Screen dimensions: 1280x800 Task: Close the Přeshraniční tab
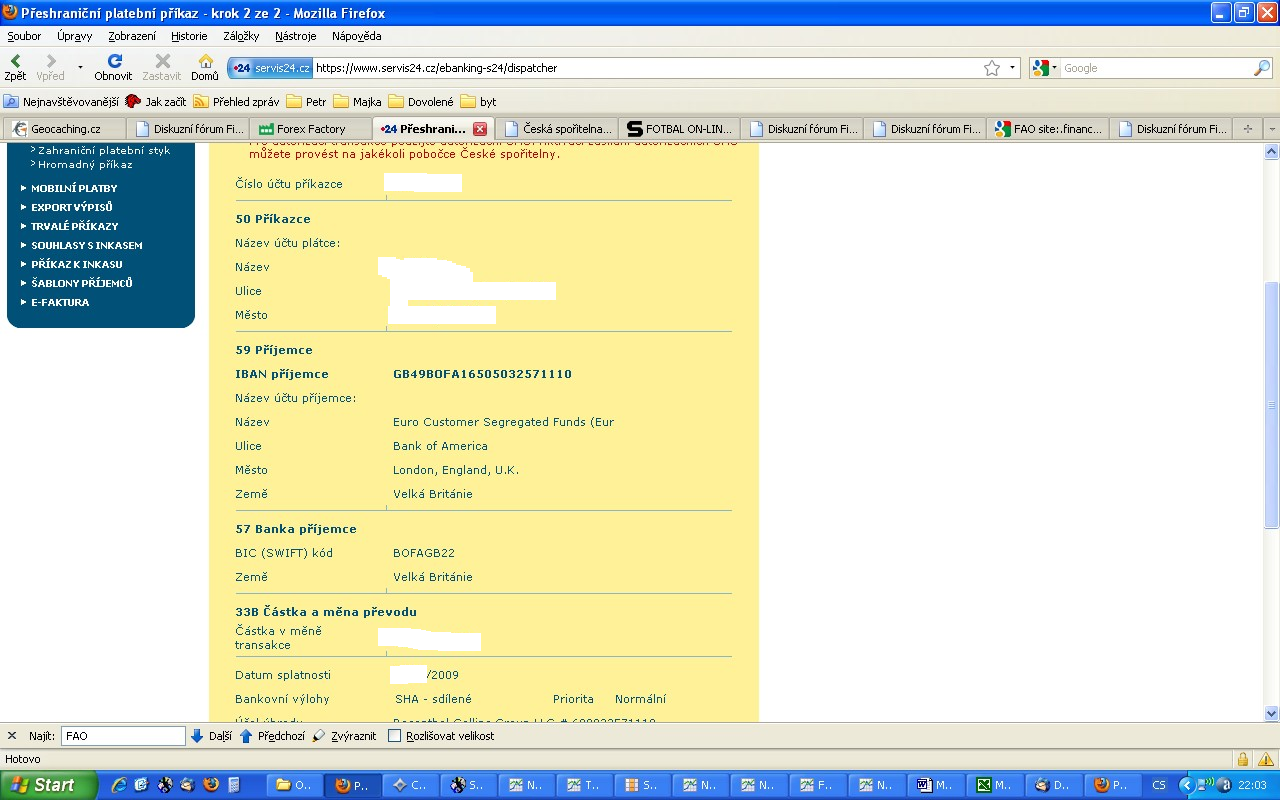pyautogui.click(x=480, y=129)
